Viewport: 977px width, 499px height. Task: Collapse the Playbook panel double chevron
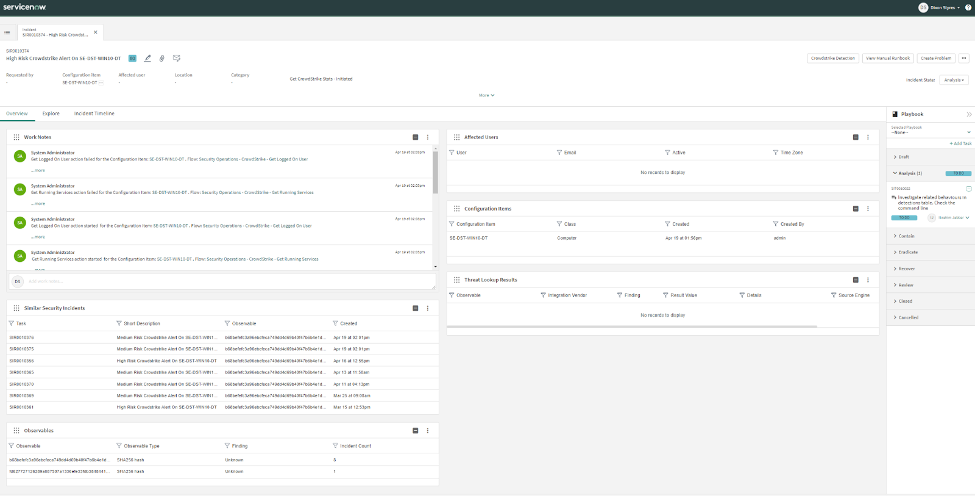click(x=969, y=115)
